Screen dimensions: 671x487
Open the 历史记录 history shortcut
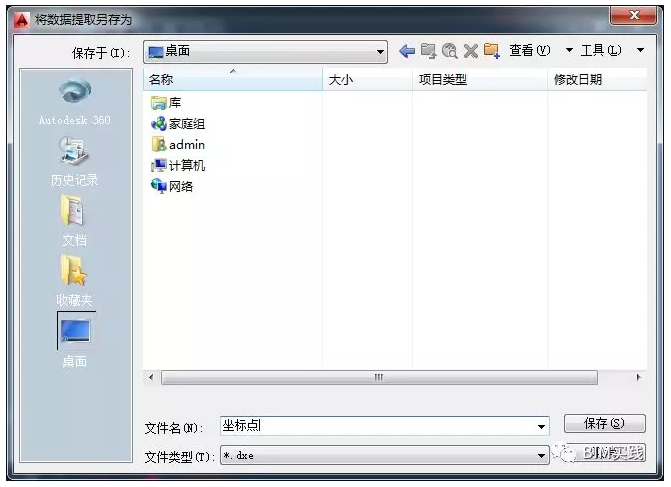tap(75, 162)
